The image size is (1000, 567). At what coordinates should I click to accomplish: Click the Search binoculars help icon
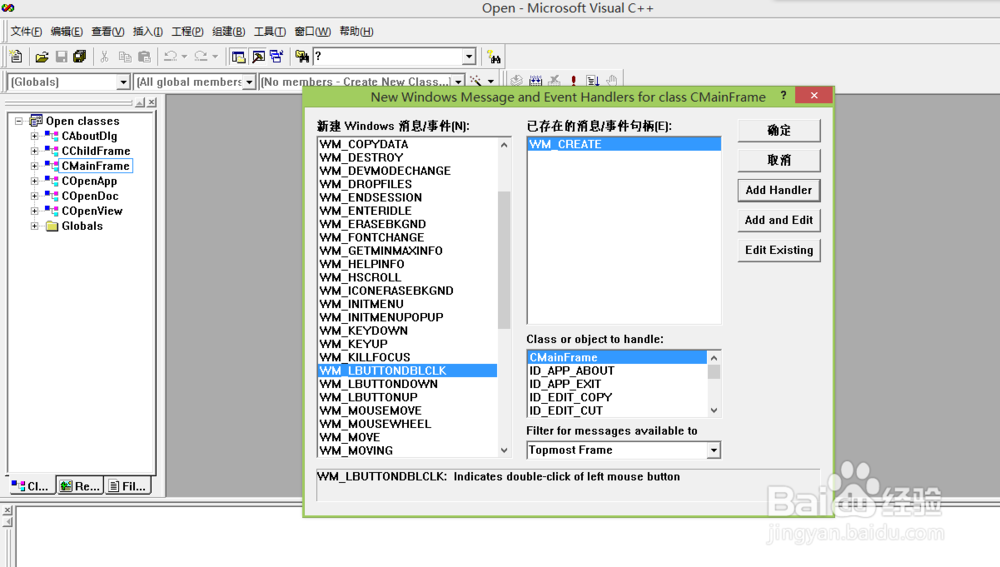[494, 57]
